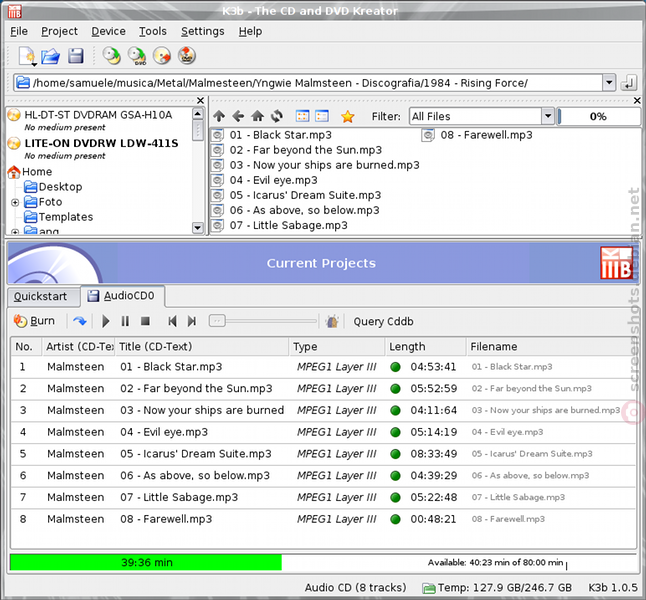This screenshot has width=646, height=600.
Task: Go to home folder via house icon
Action: pos(257,116)
